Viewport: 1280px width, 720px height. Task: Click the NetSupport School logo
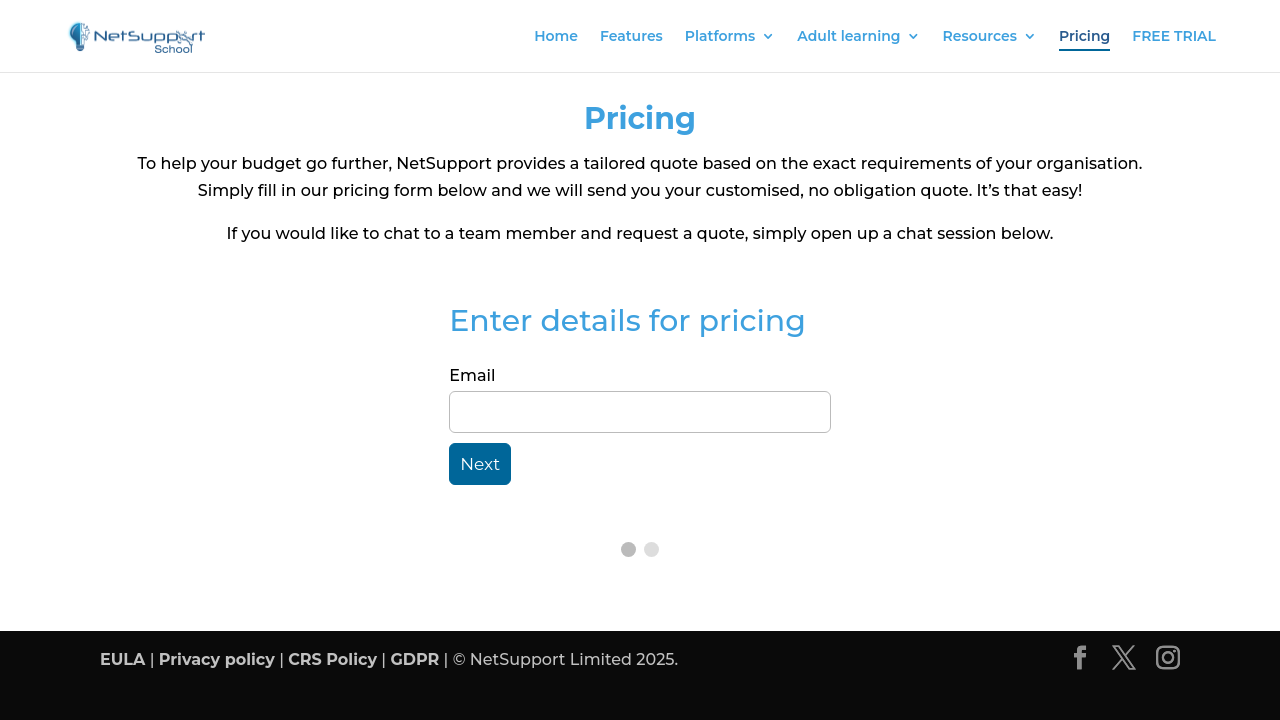137,37
